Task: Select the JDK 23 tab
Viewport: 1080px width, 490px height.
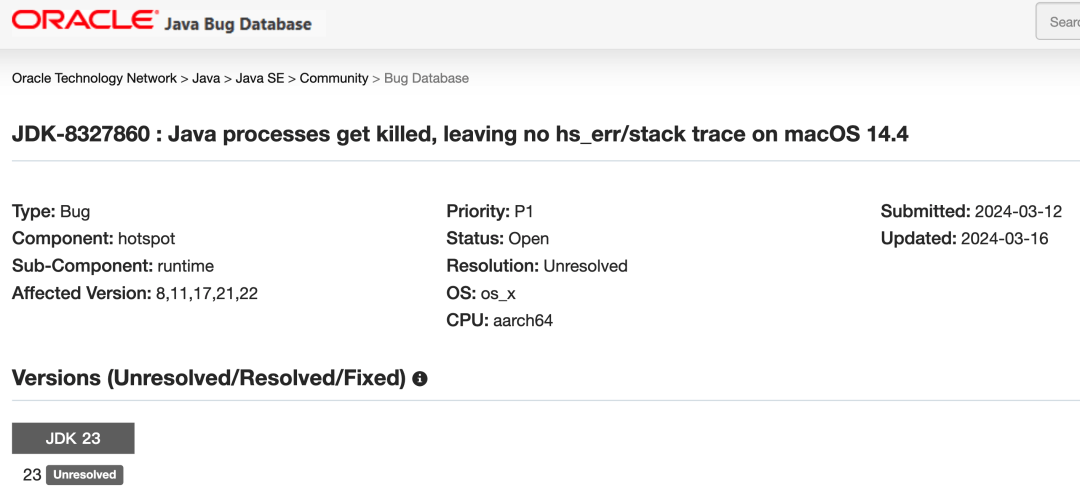Action: [x=73, y=438]
